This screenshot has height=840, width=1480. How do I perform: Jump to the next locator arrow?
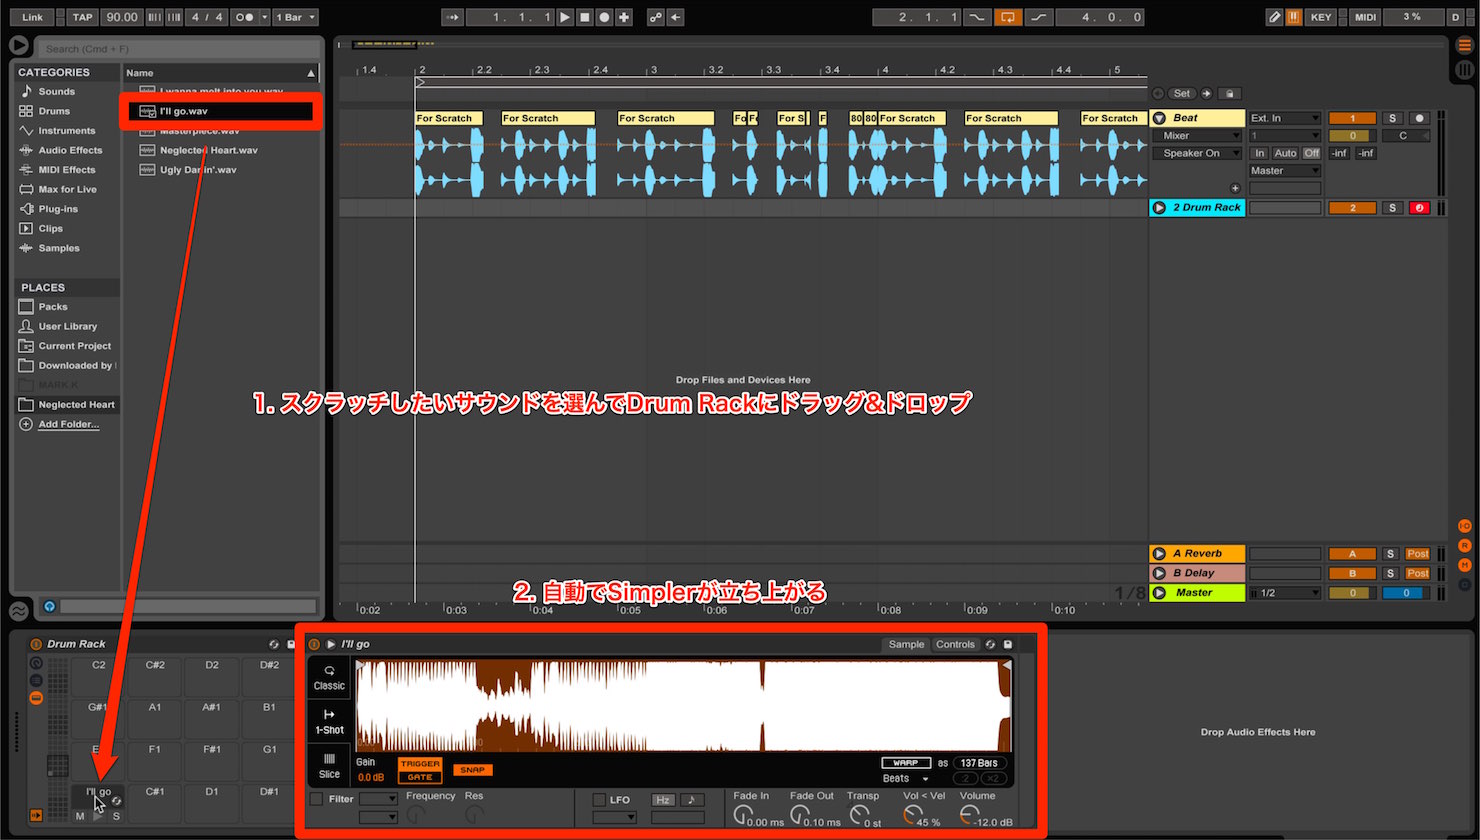click(1206, 93)
